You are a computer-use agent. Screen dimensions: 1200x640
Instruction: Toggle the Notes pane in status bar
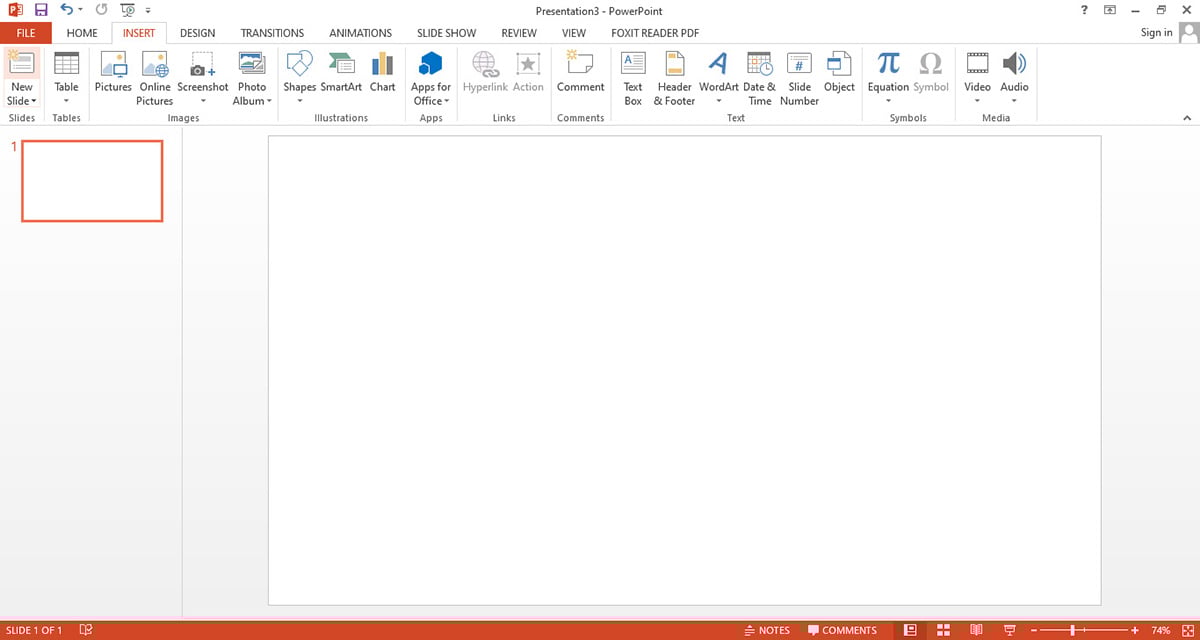pyautogui.click(x=768, y=630)
